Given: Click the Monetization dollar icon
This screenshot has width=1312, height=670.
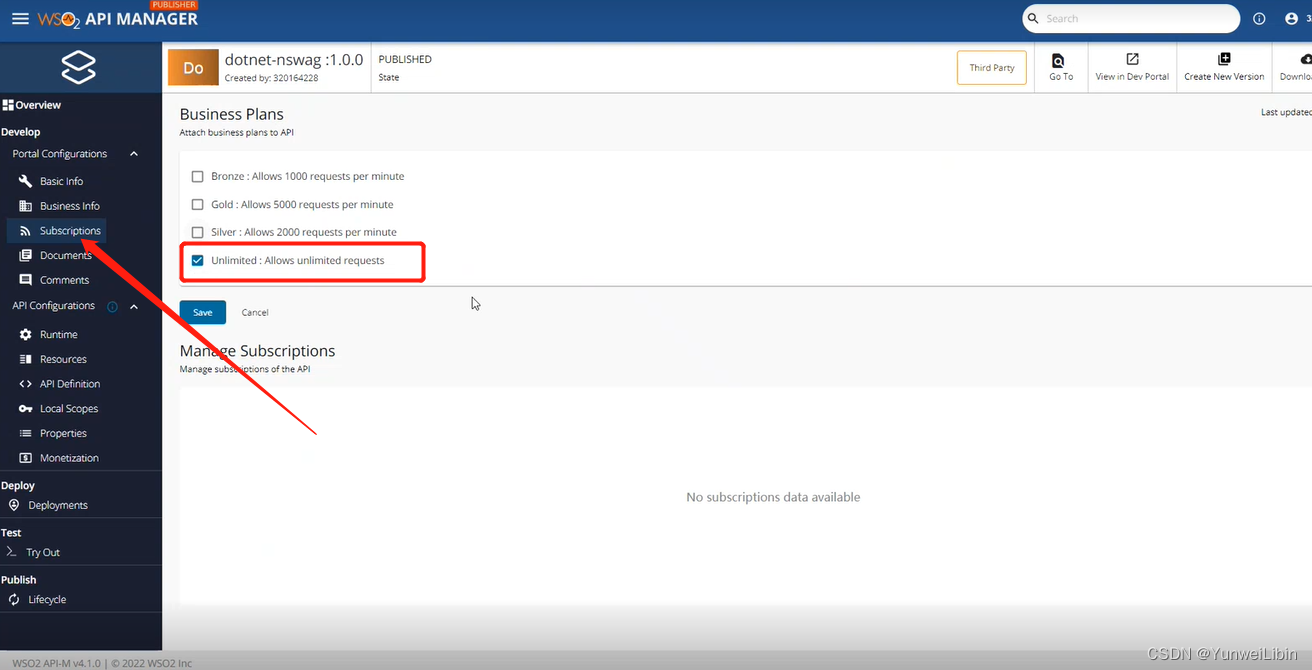Looking at the screenshot, I should click(x=26, y=458).
